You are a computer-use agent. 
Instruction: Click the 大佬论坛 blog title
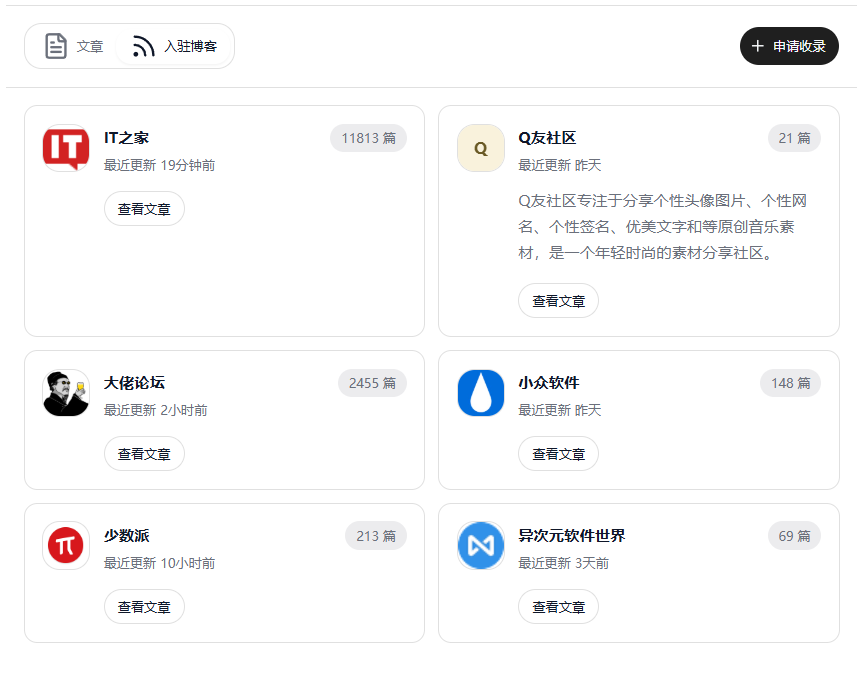point(135,383)
